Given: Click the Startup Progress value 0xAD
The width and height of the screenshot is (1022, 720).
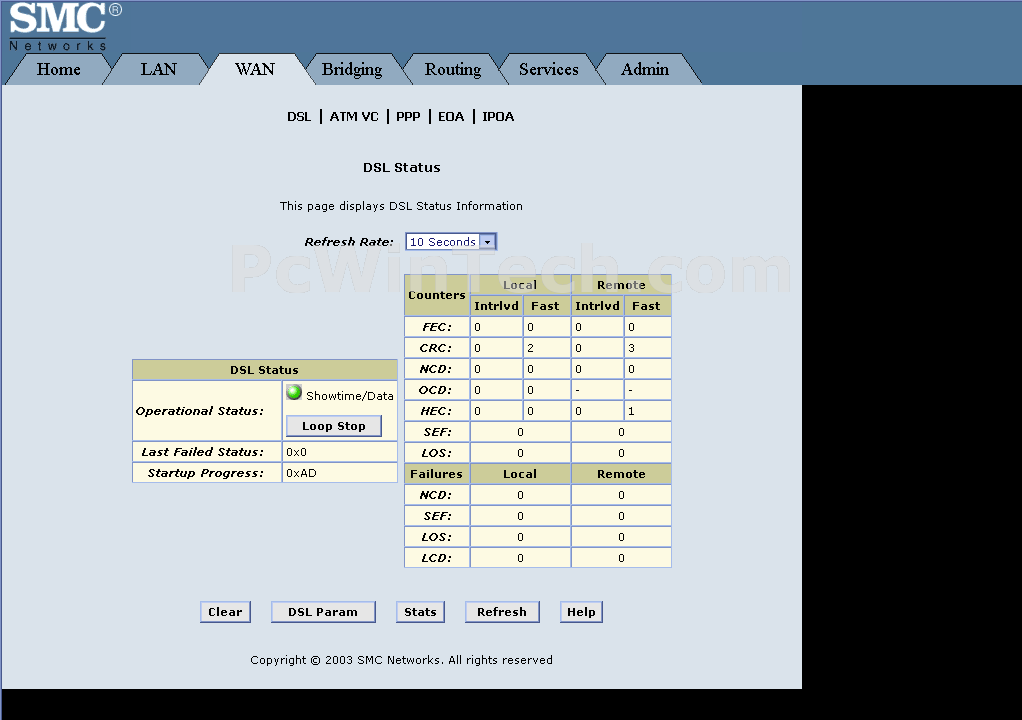Looking at the screenshot, I should click(x=301, y=473).
